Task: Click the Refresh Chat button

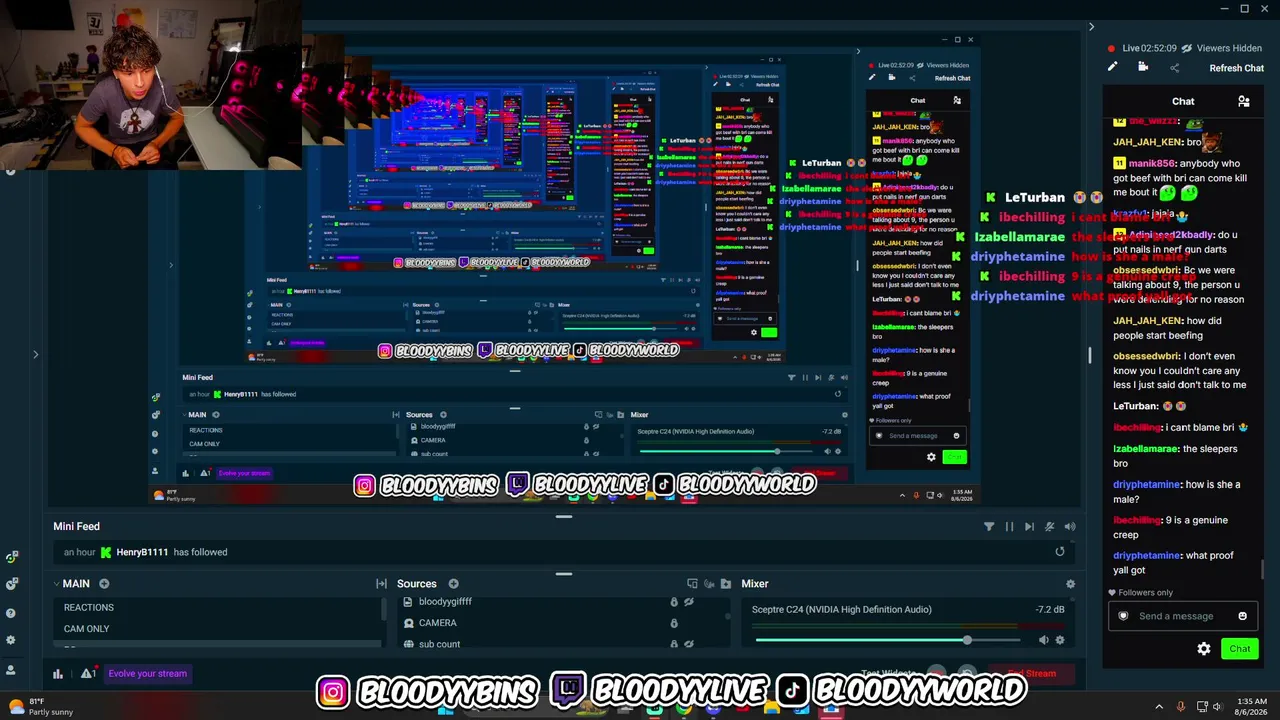Action: [1237, 68]
